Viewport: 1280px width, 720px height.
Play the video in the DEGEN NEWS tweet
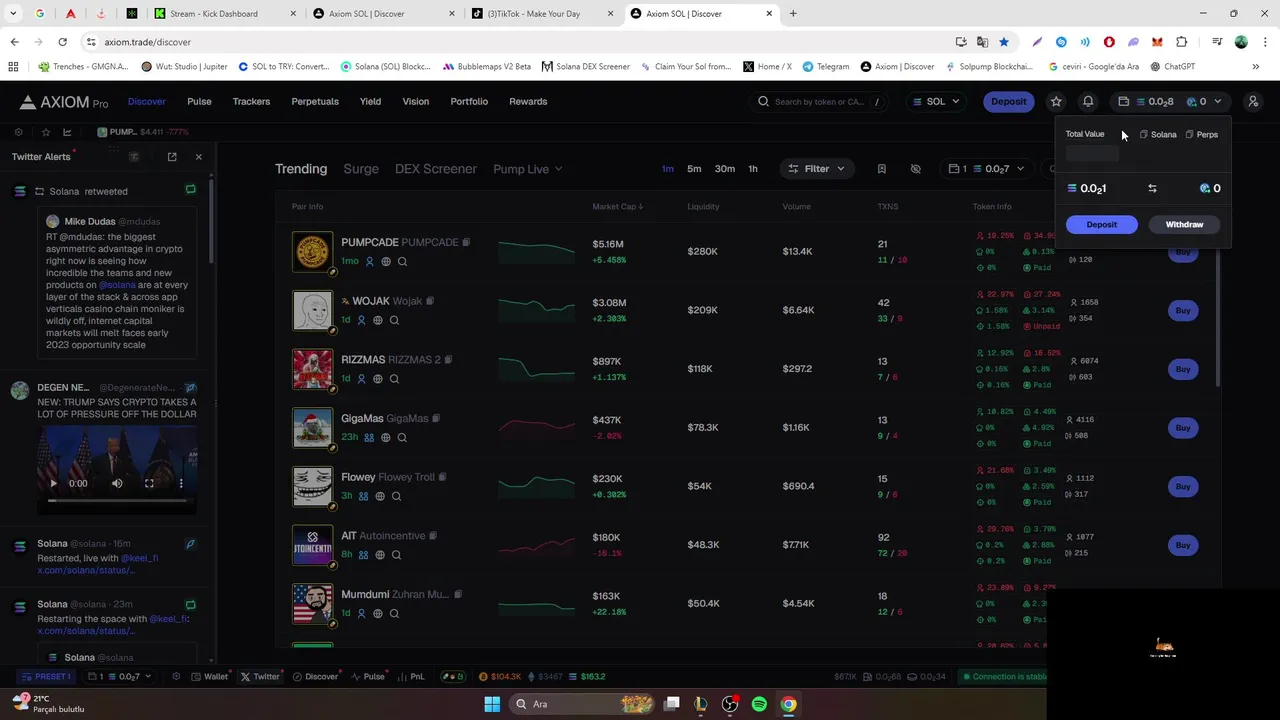coord(54,483)
